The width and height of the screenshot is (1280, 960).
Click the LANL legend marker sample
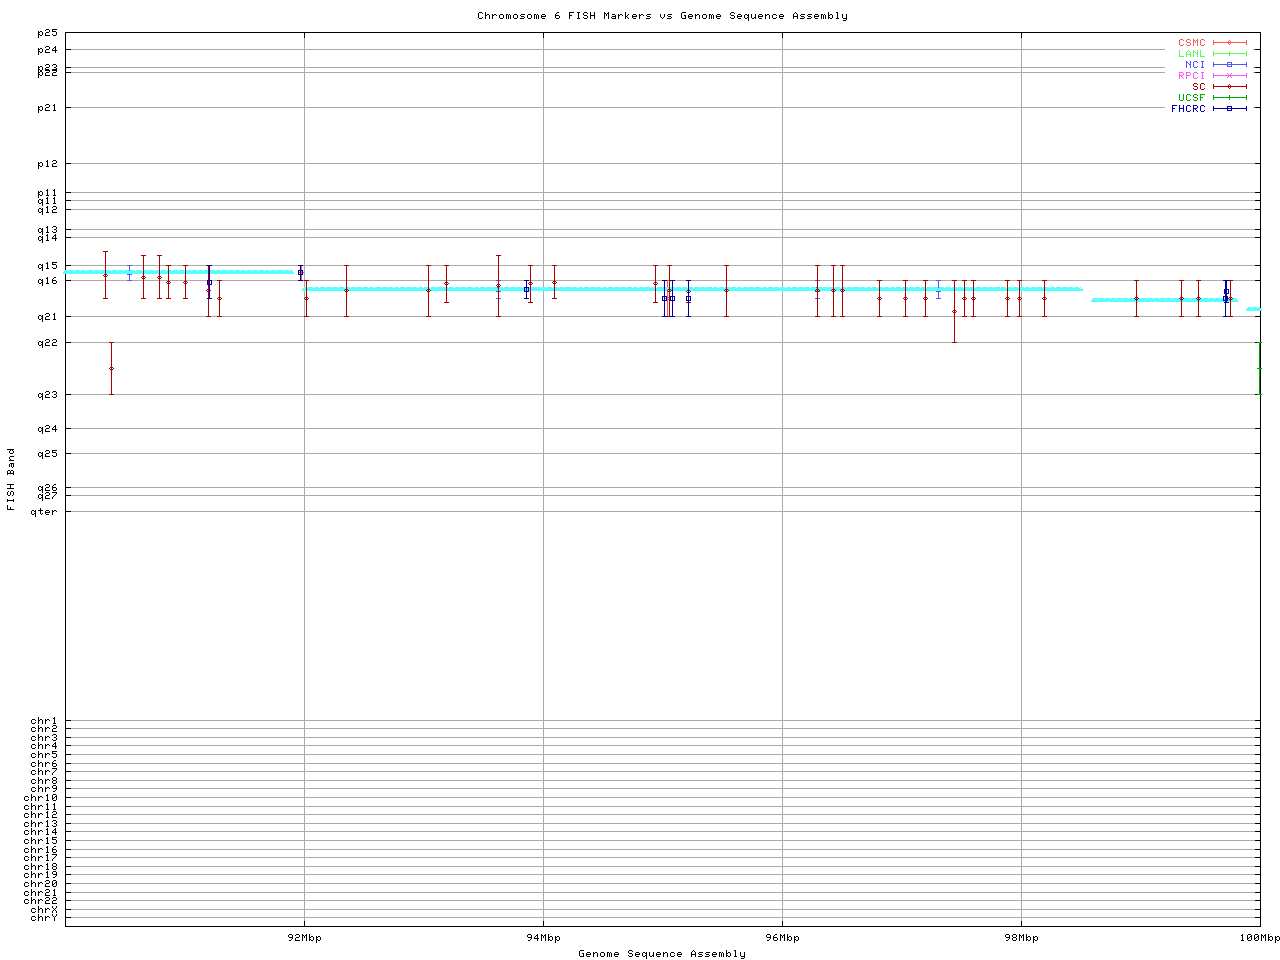[1229, 54]
